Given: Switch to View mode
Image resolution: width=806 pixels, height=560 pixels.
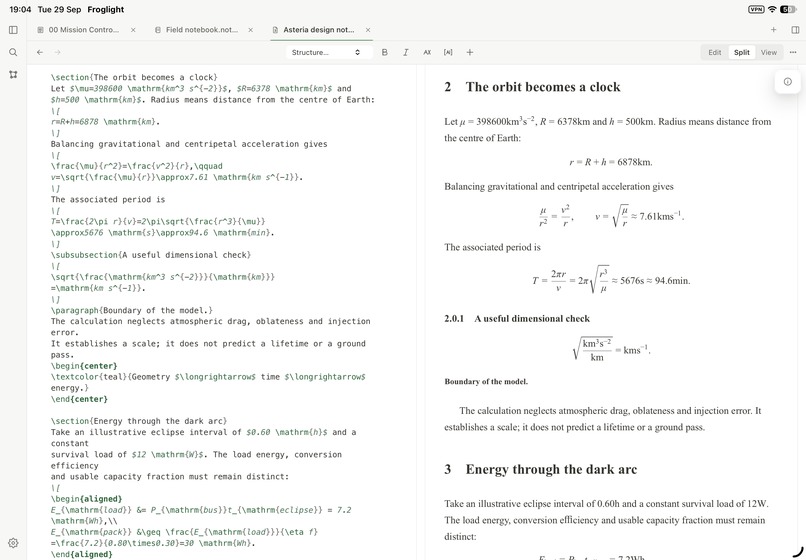Looking at the screenshot, I should pyautogui.click(x=769, y=52).
